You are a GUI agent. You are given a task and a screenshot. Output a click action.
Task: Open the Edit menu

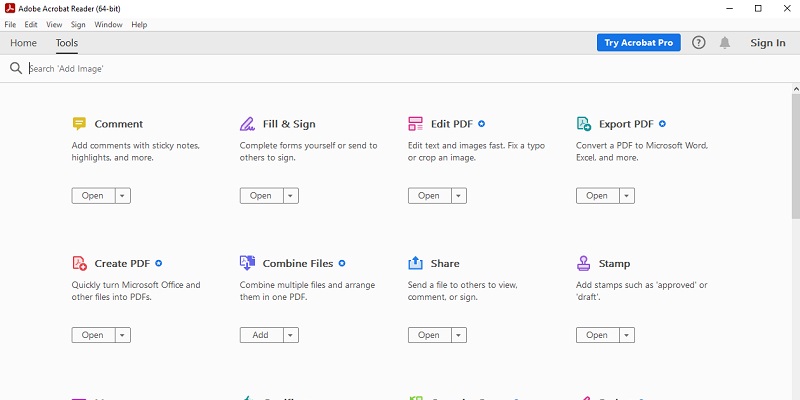pos(31,24)
